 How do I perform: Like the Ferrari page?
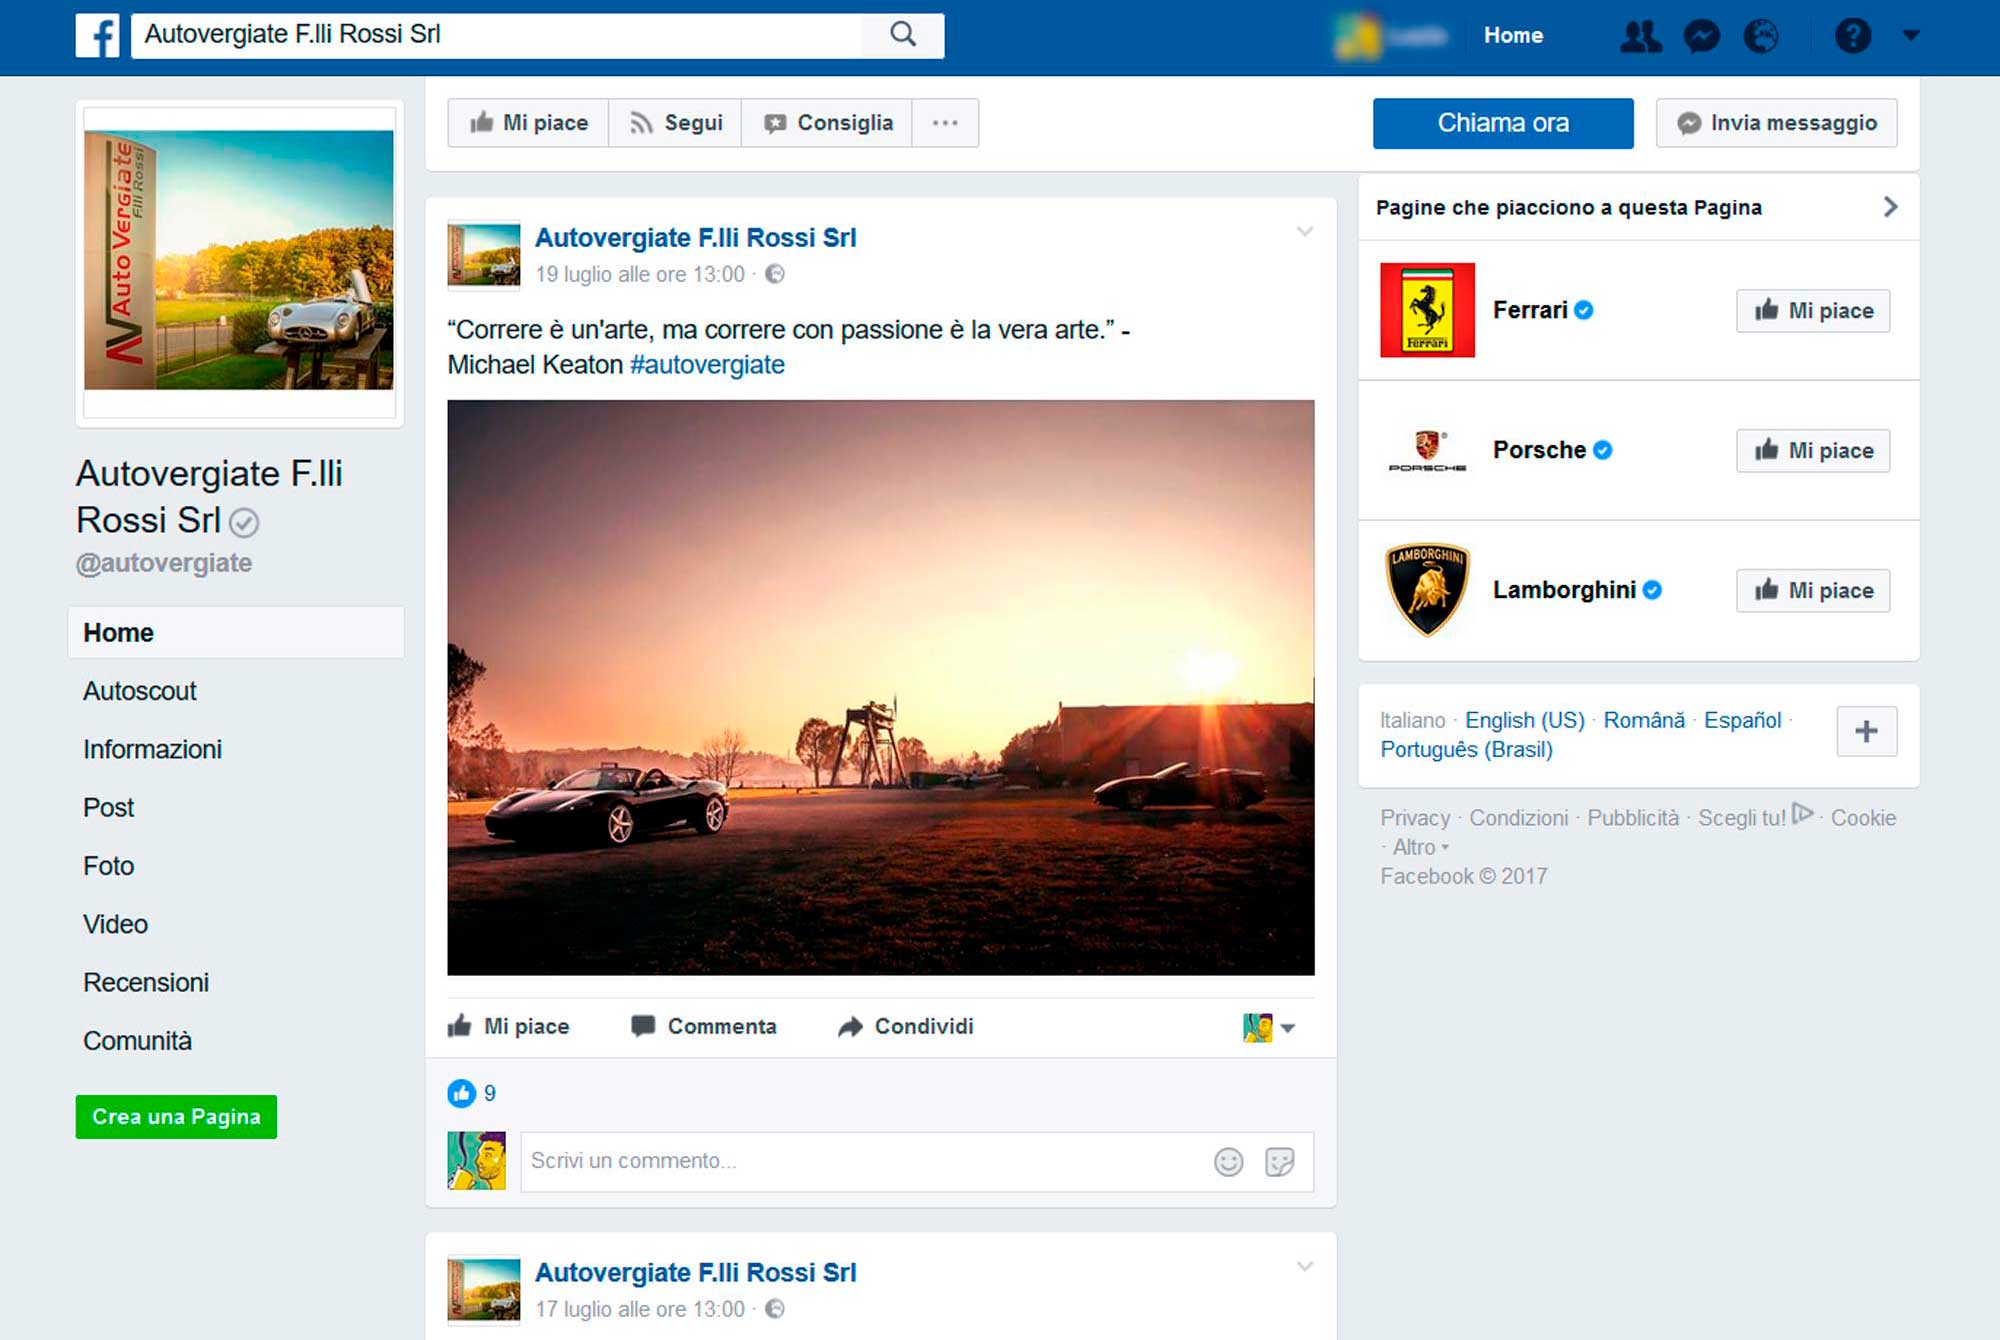pyautogui.click(x=1813, y=311)
